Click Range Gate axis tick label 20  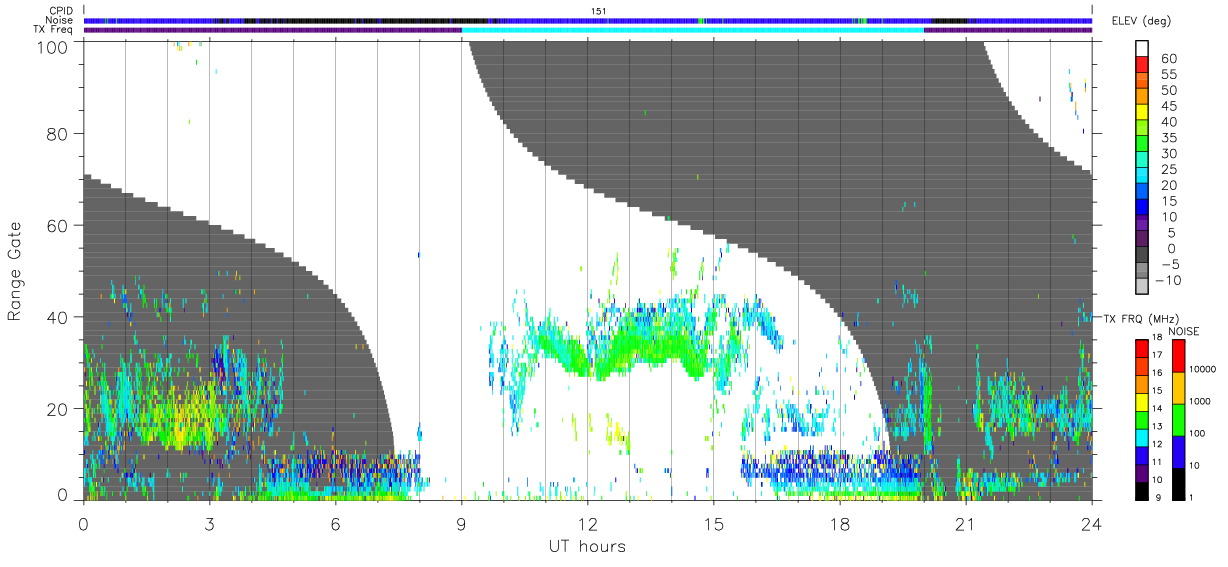point(58,409)
